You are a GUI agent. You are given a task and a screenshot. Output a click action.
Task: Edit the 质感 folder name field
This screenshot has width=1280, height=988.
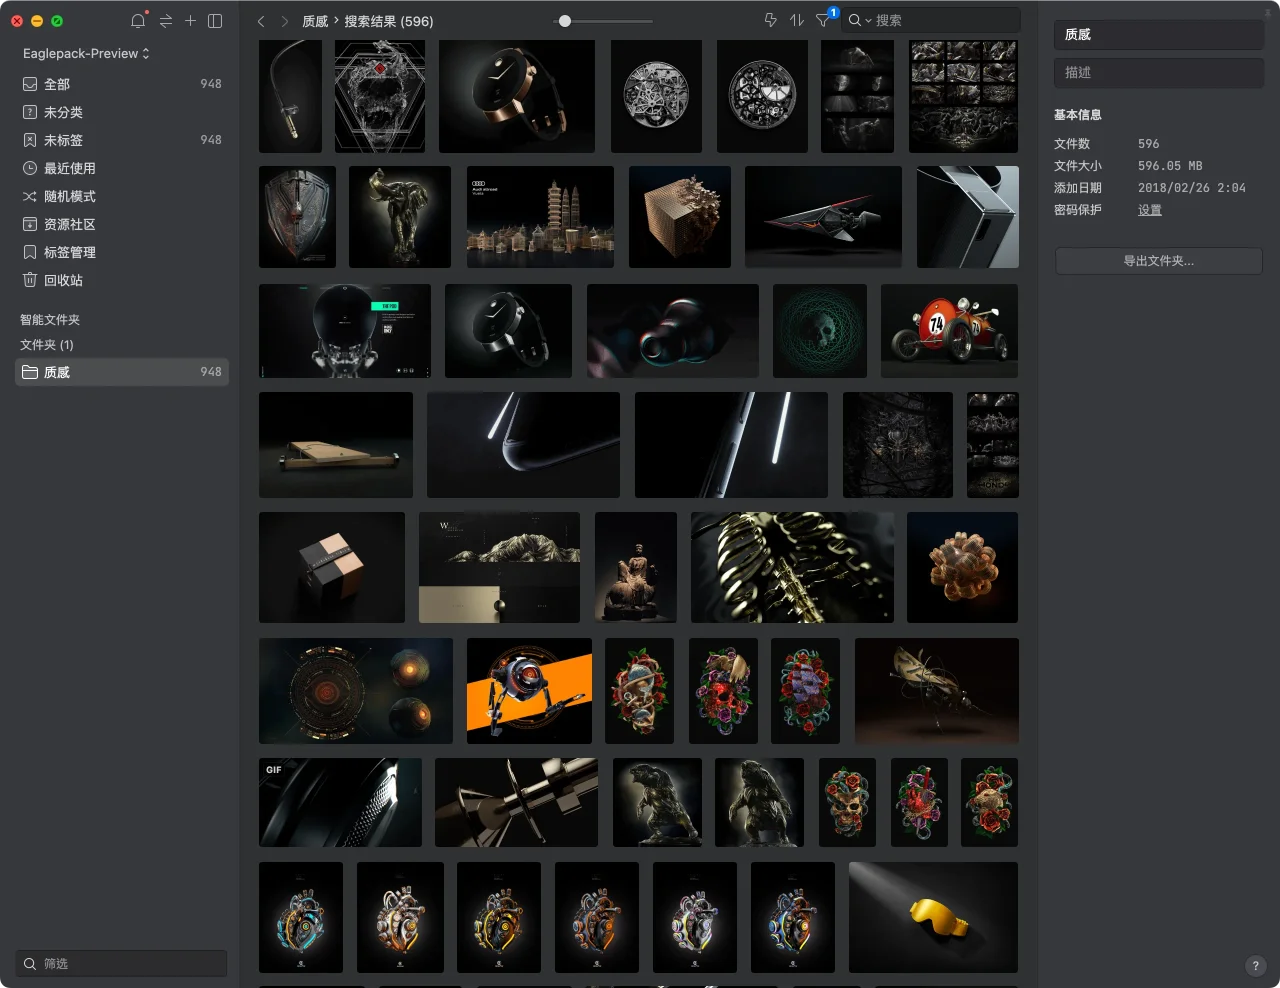(1159, 35)
